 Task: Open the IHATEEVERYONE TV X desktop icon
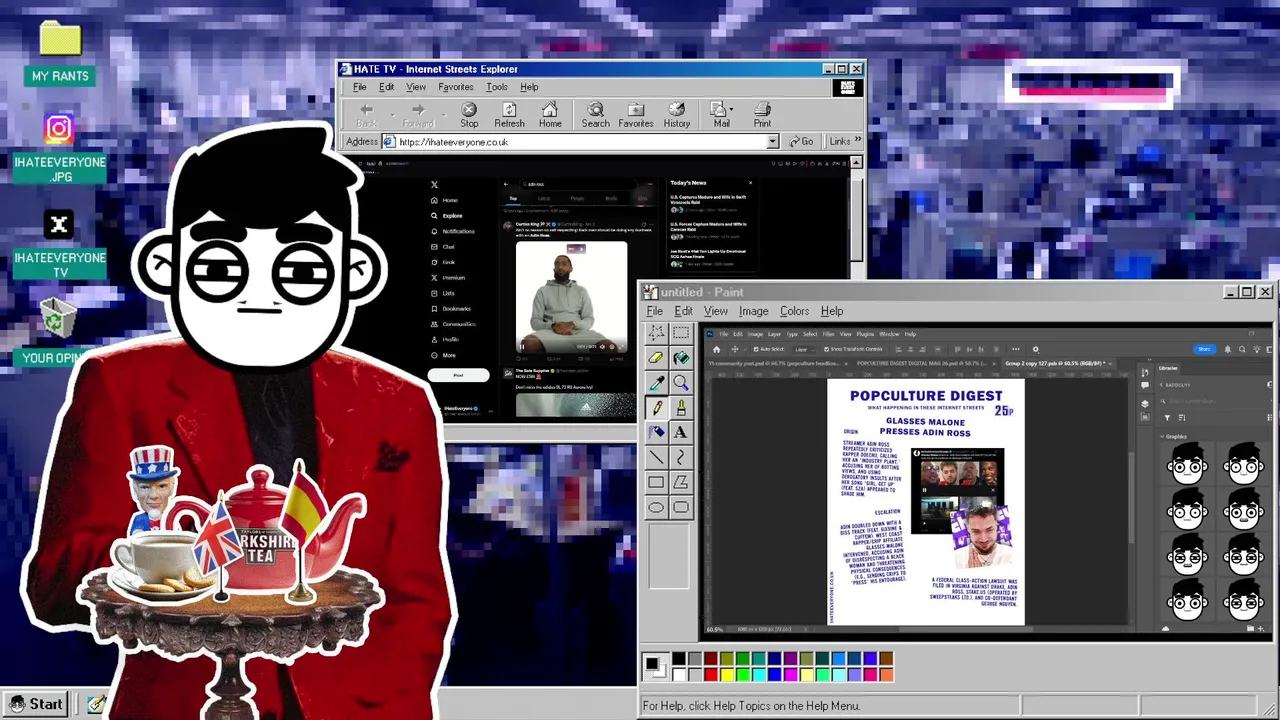click(60, 246)
